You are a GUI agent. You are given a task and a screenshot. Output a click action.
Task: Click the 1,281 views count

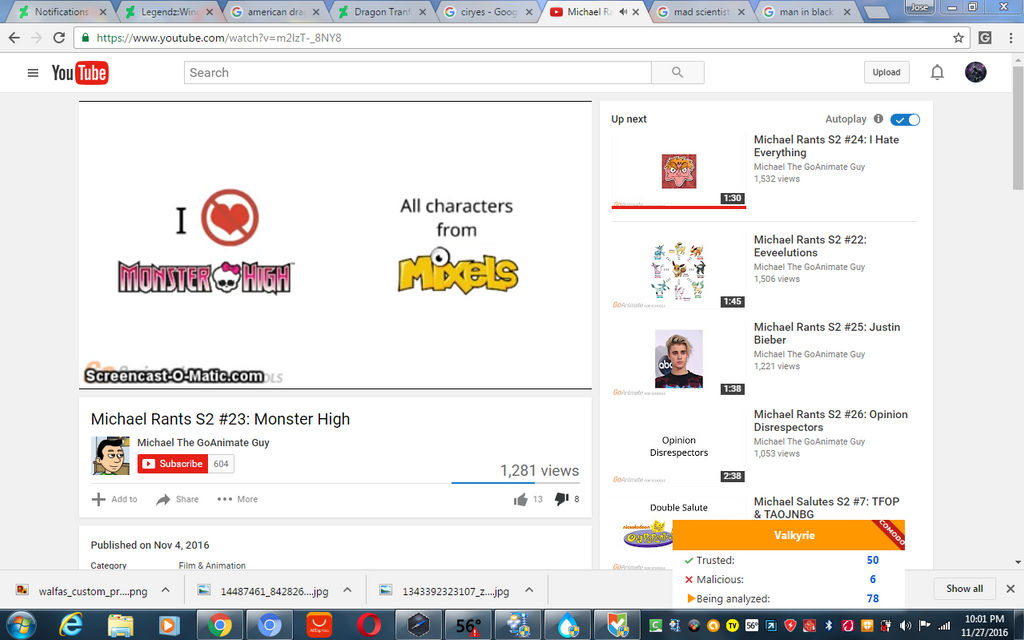pyautogui.click(x=539, y=470)
